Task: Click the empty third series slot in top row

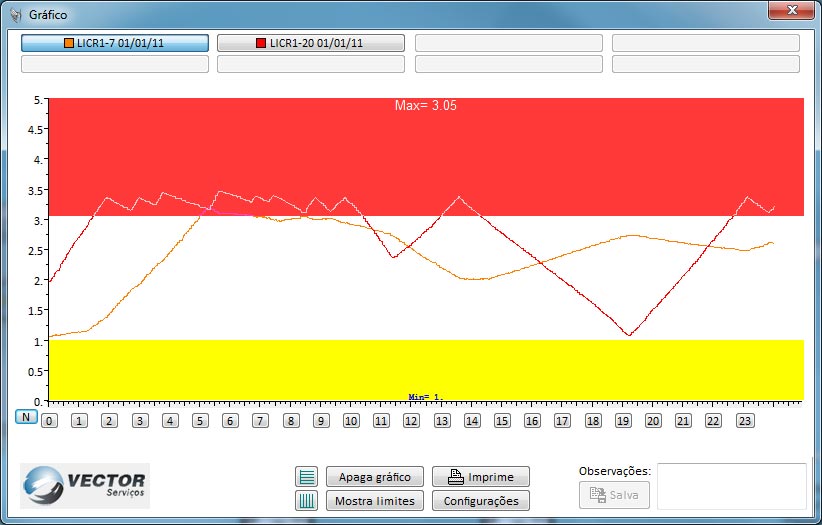Action: [x=508, y=44]
